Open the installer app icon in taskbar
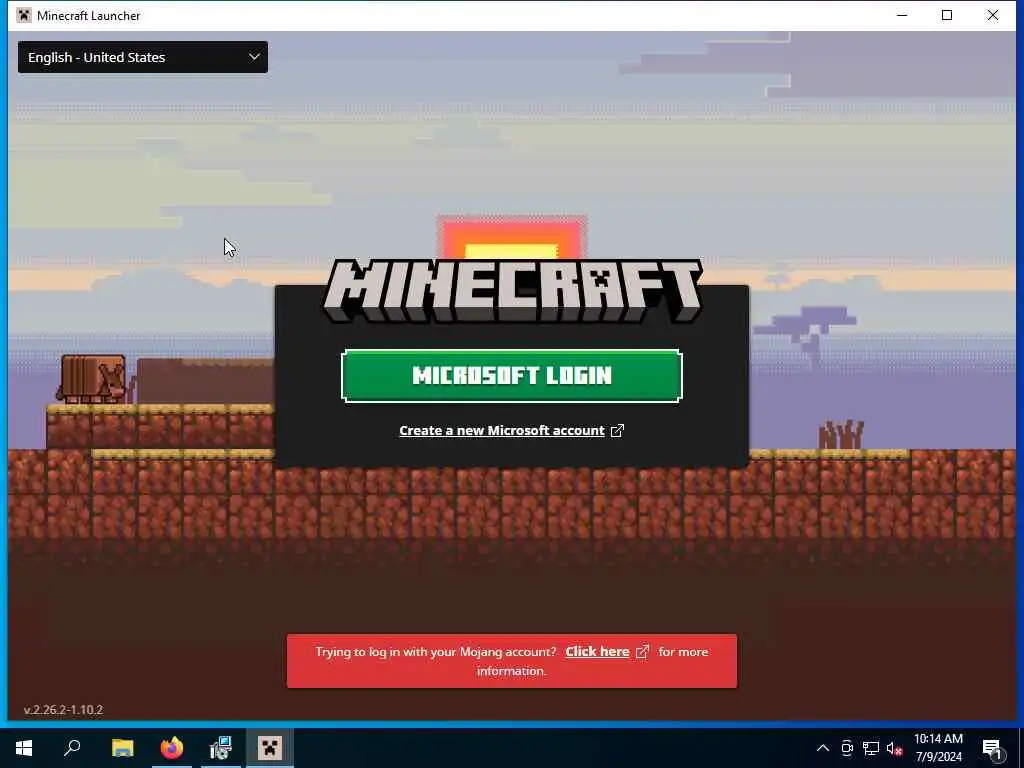 (x=221, y=748)
